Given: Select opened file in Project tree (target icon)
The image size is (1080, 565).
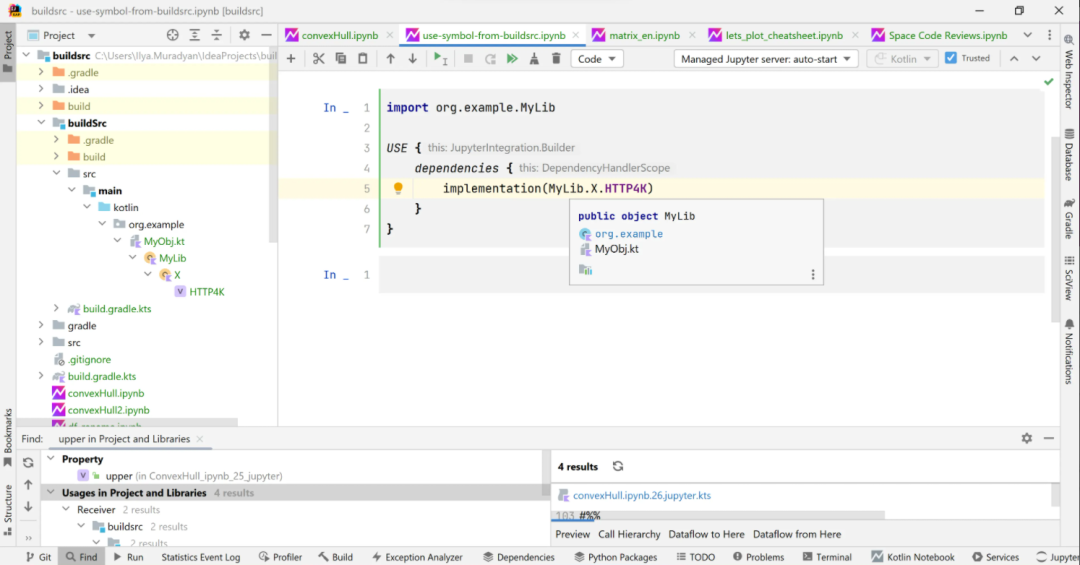Looking at the screenshot, I should point(172,35).
